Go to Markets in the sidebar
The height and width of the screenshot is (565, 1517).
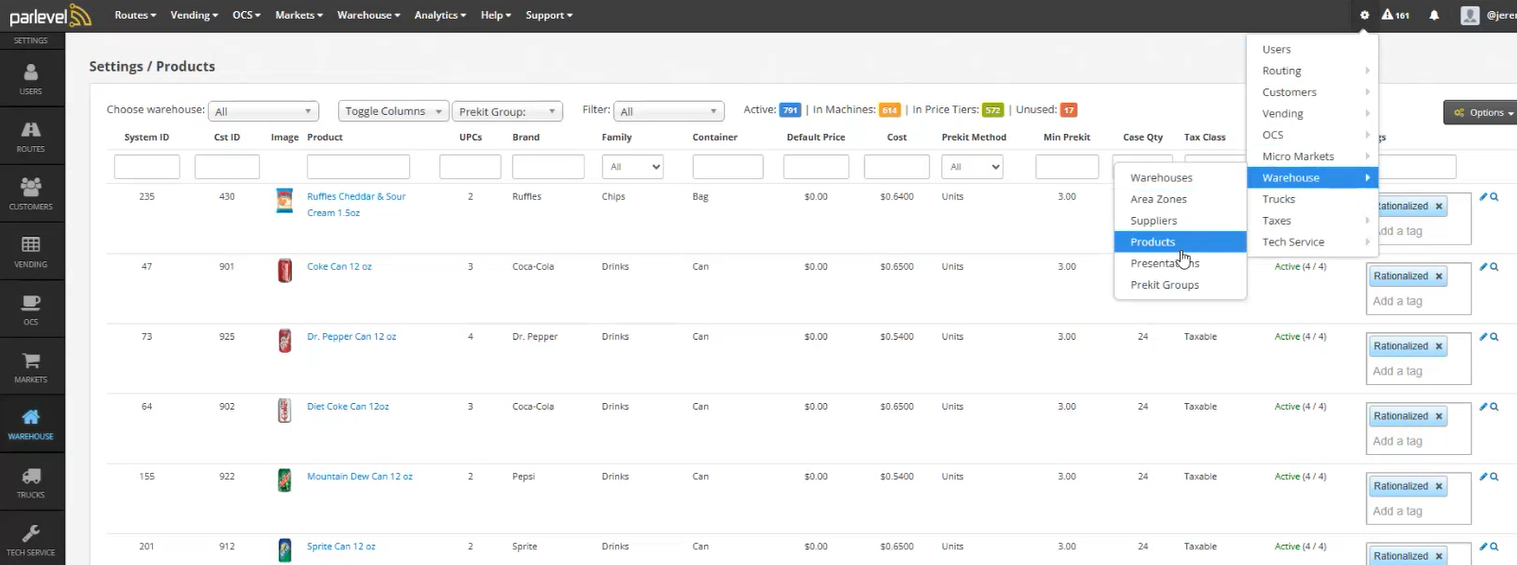coord(31,368)
